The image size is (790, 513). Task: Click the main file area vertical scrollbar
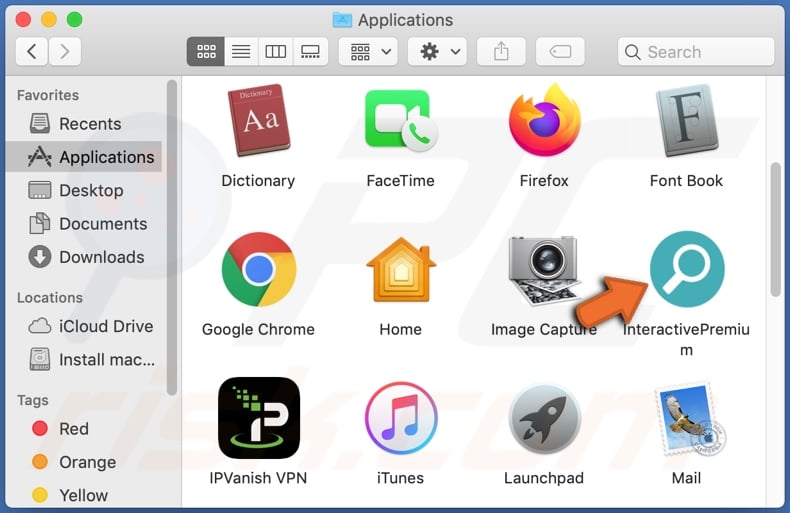[776, 229]
